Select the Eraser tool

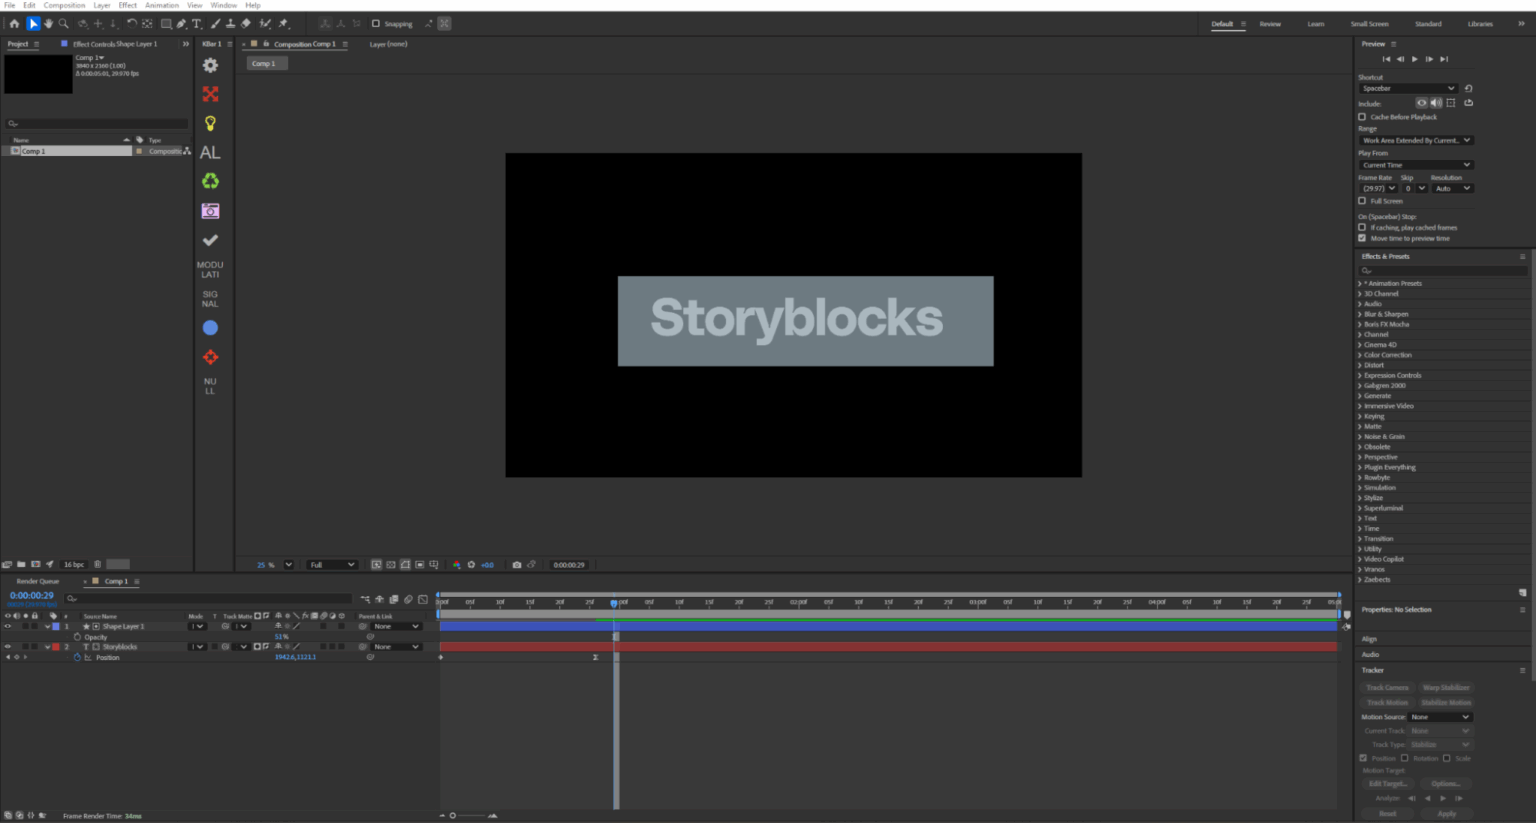click(x=246, y=23)
